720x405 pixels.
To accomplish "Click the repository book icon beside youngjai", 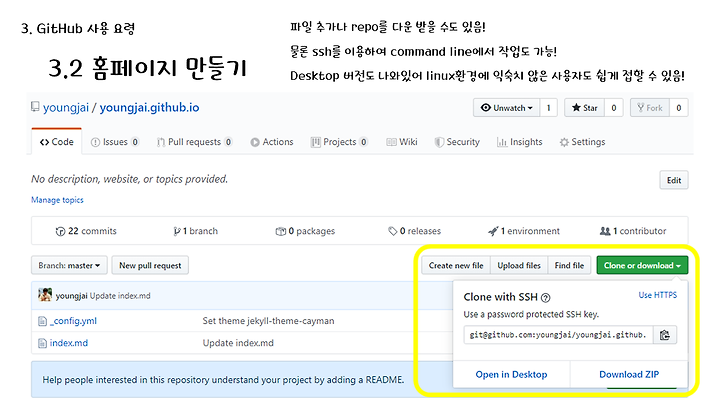I will (x=35, y=107).
